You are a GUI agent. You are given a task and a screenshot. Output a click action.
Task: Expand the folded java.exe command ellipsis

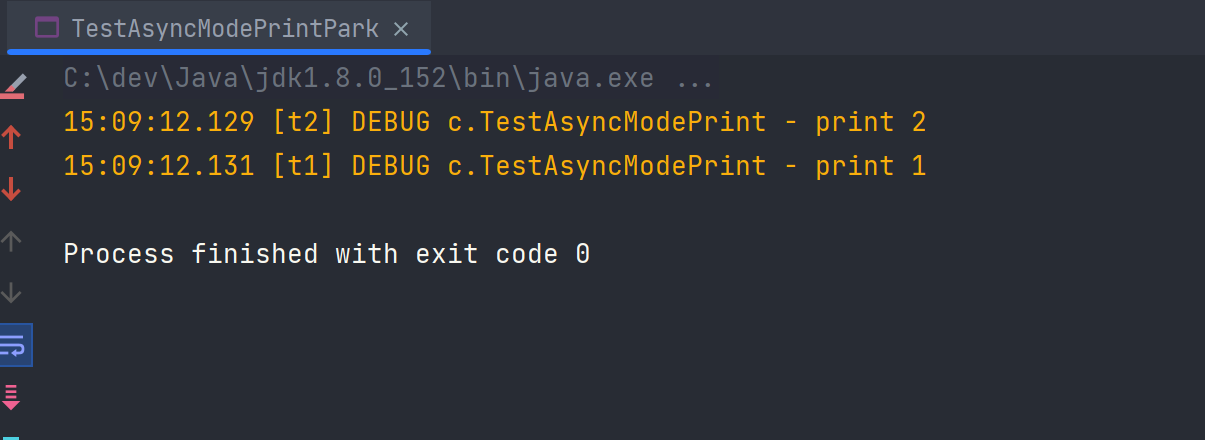pyautogui.click(x=694, y=78)
